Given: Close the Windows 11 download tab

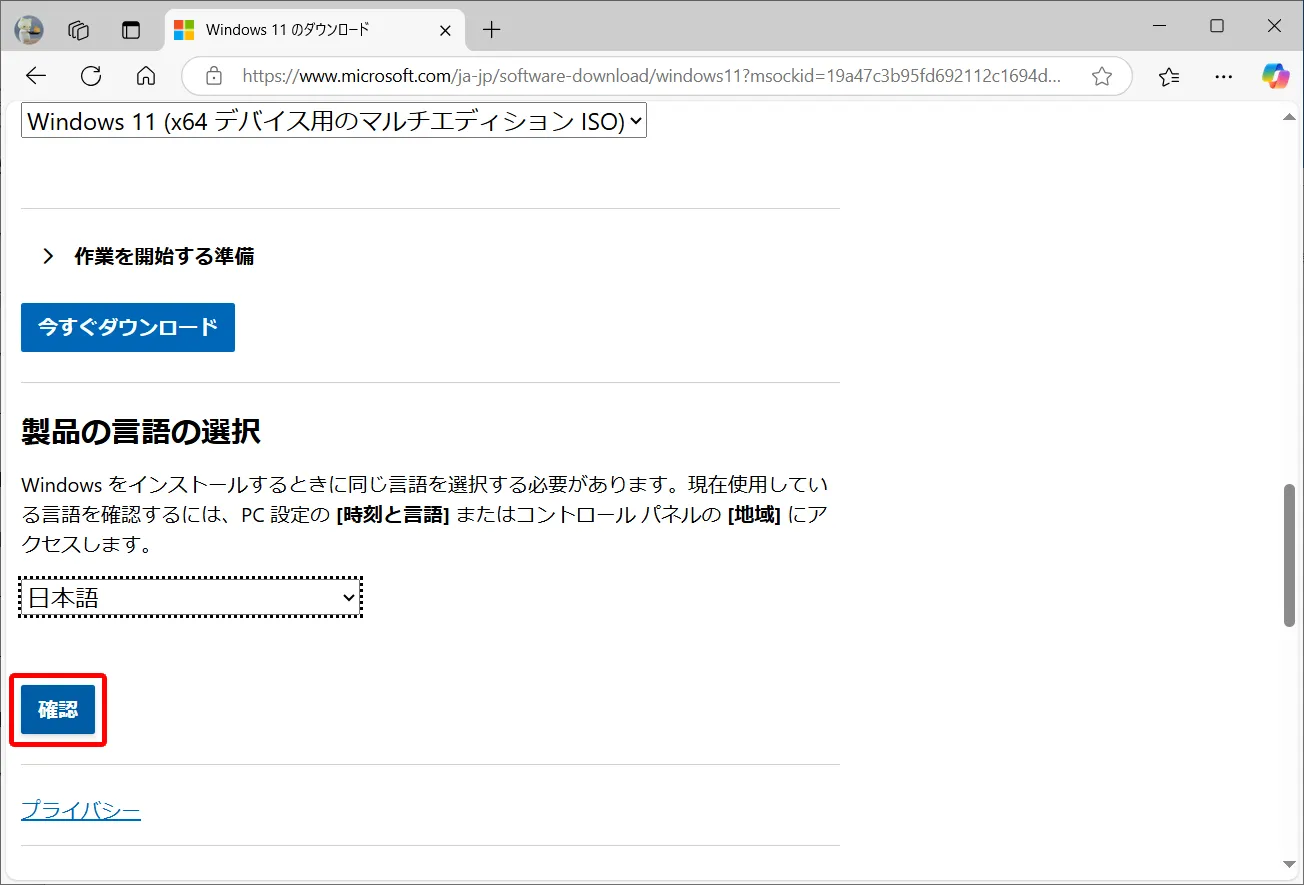Looking at the screenshot, I should pyautogui.click(x=446, y=30).
